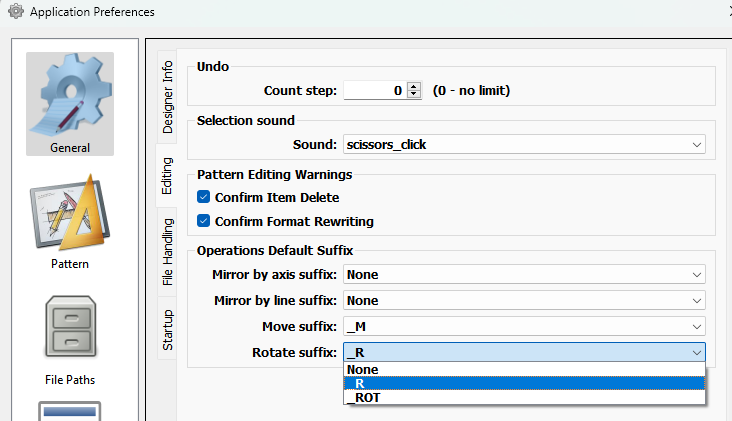732x421 pixels.
Task: Decrease Count step with the down arrow
Action: click(x=414, y=94)
